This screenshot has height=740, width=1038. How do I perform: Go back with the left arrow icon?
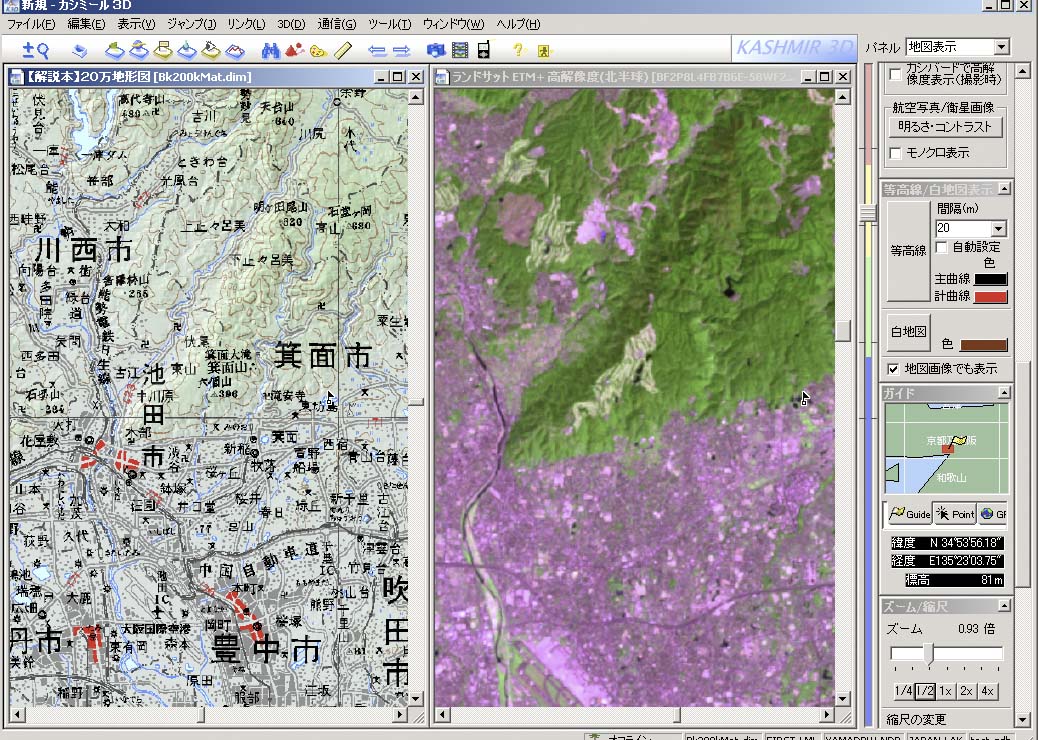(377, 50)
